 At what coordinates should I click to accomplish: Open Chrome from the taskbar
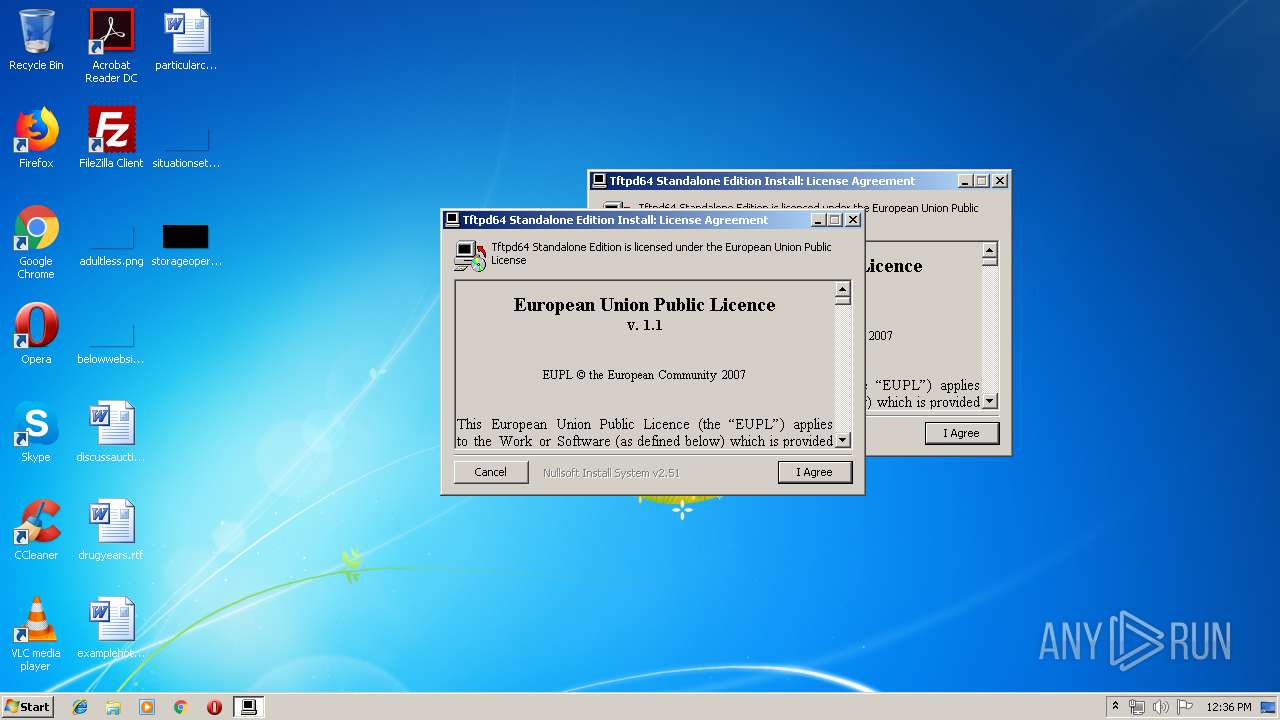coord(181,707)
